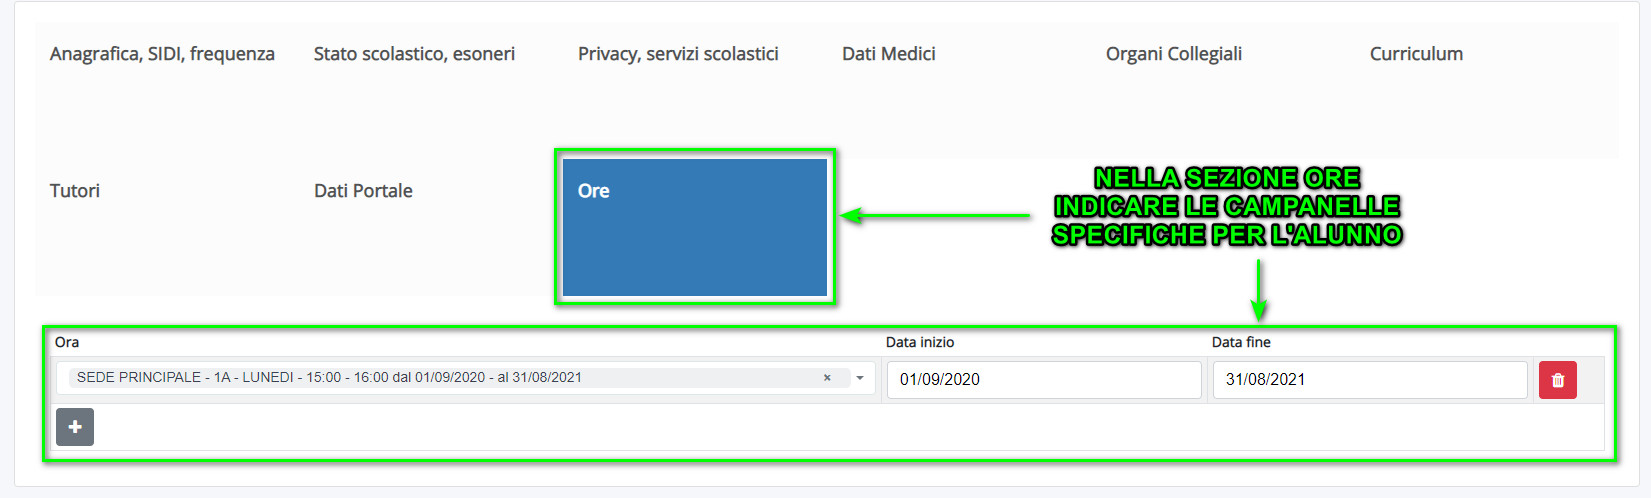Click the Data fine column label
1651x498 pixels.
pos(1241,342)
